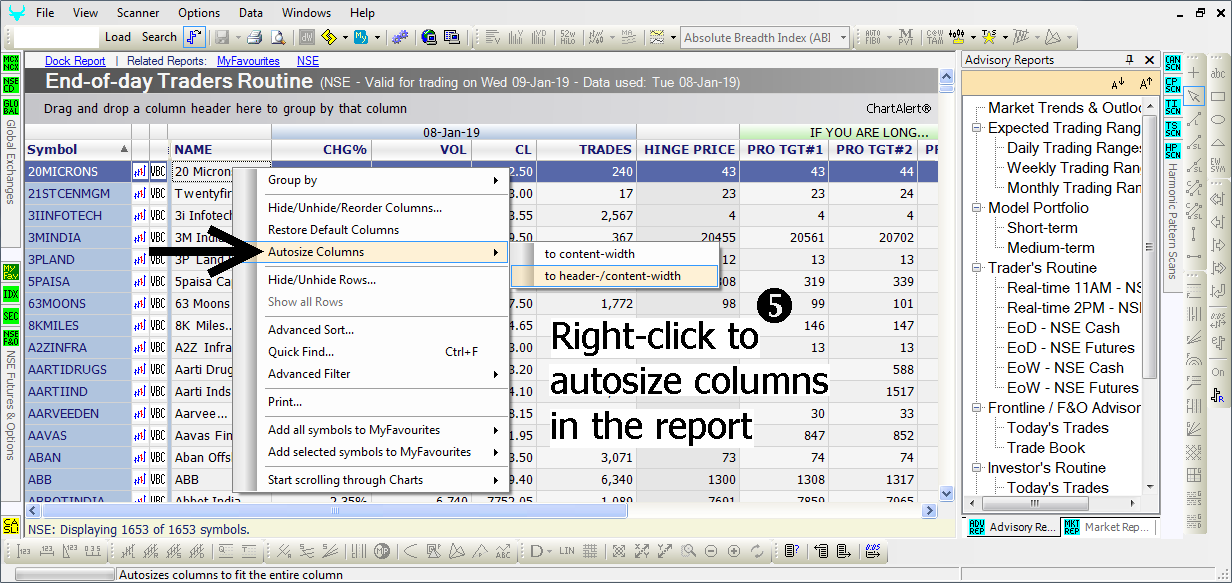
Task: Click the yellow diamond arrow toolbar icon
Action: click(x=328, y=37)
